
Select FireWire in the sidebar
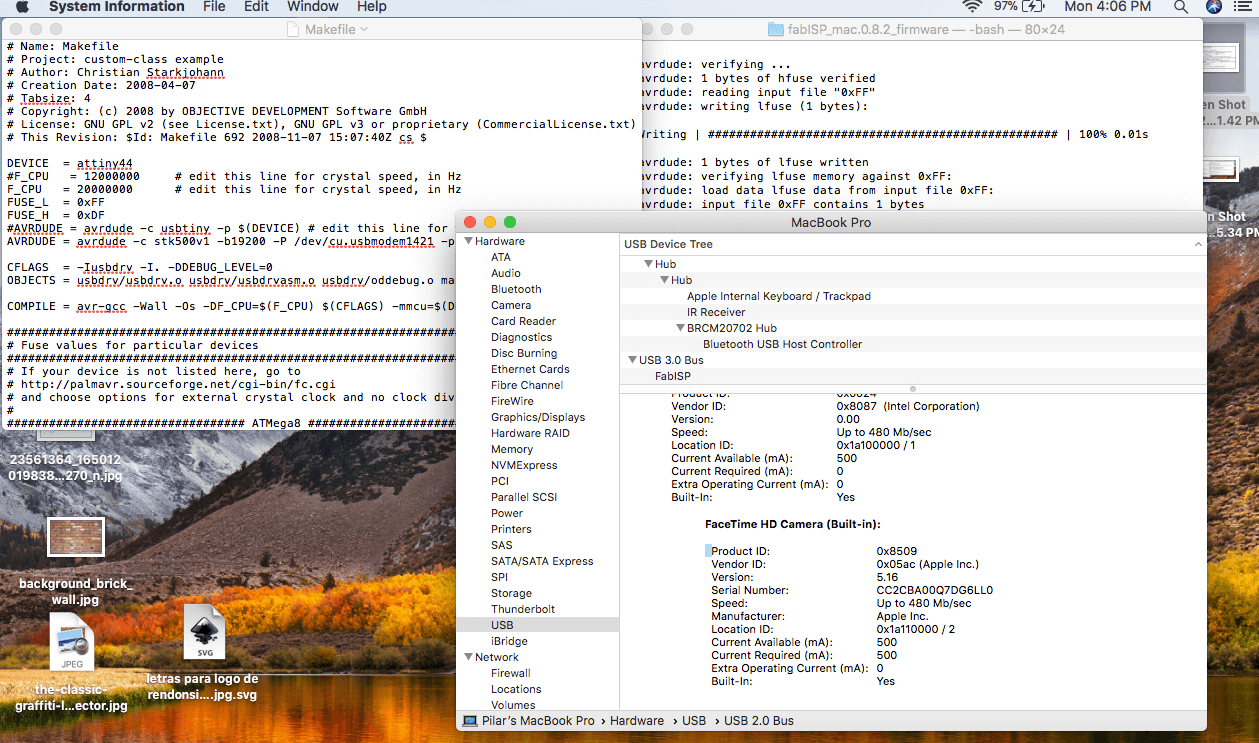point(512,401)
